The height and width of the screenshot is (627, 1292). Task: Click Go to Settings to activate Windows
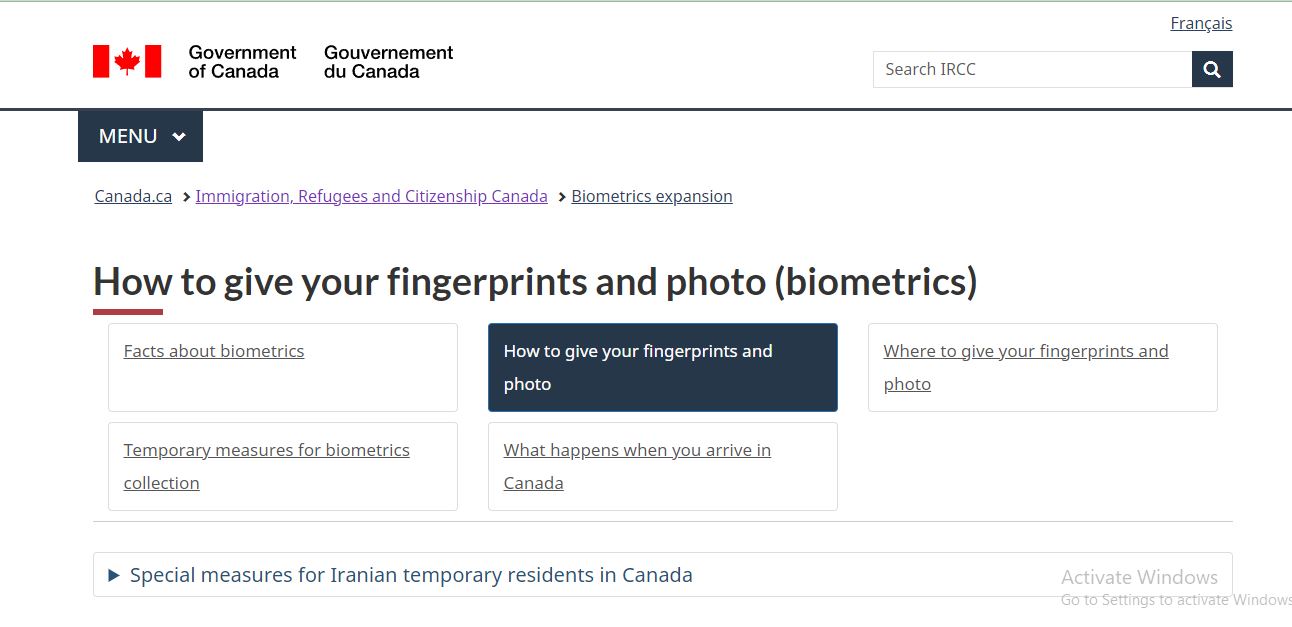[x=1175, y=600]
